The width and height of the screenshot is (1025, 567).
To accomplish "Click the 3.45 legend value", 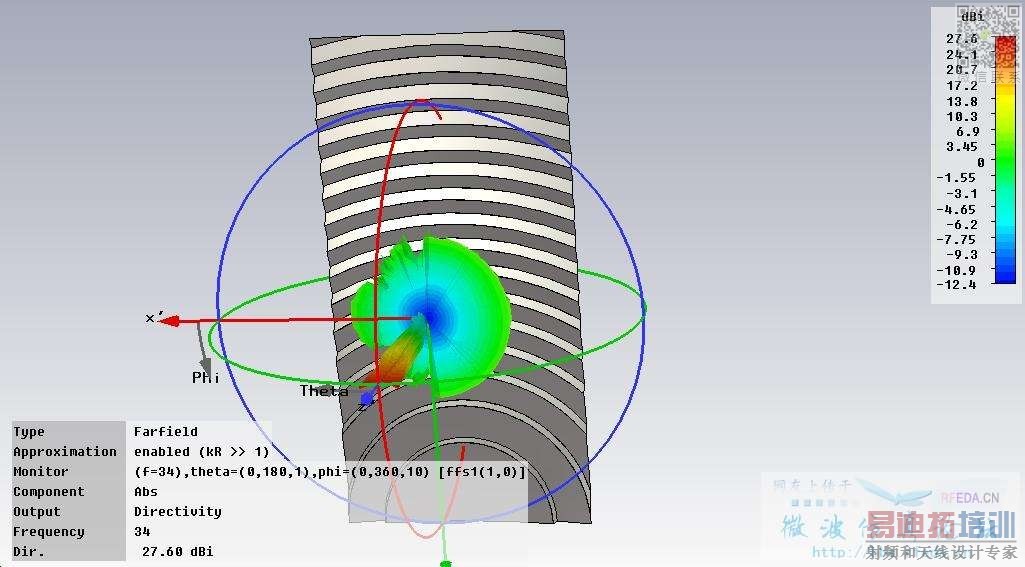I will point(962,147).
